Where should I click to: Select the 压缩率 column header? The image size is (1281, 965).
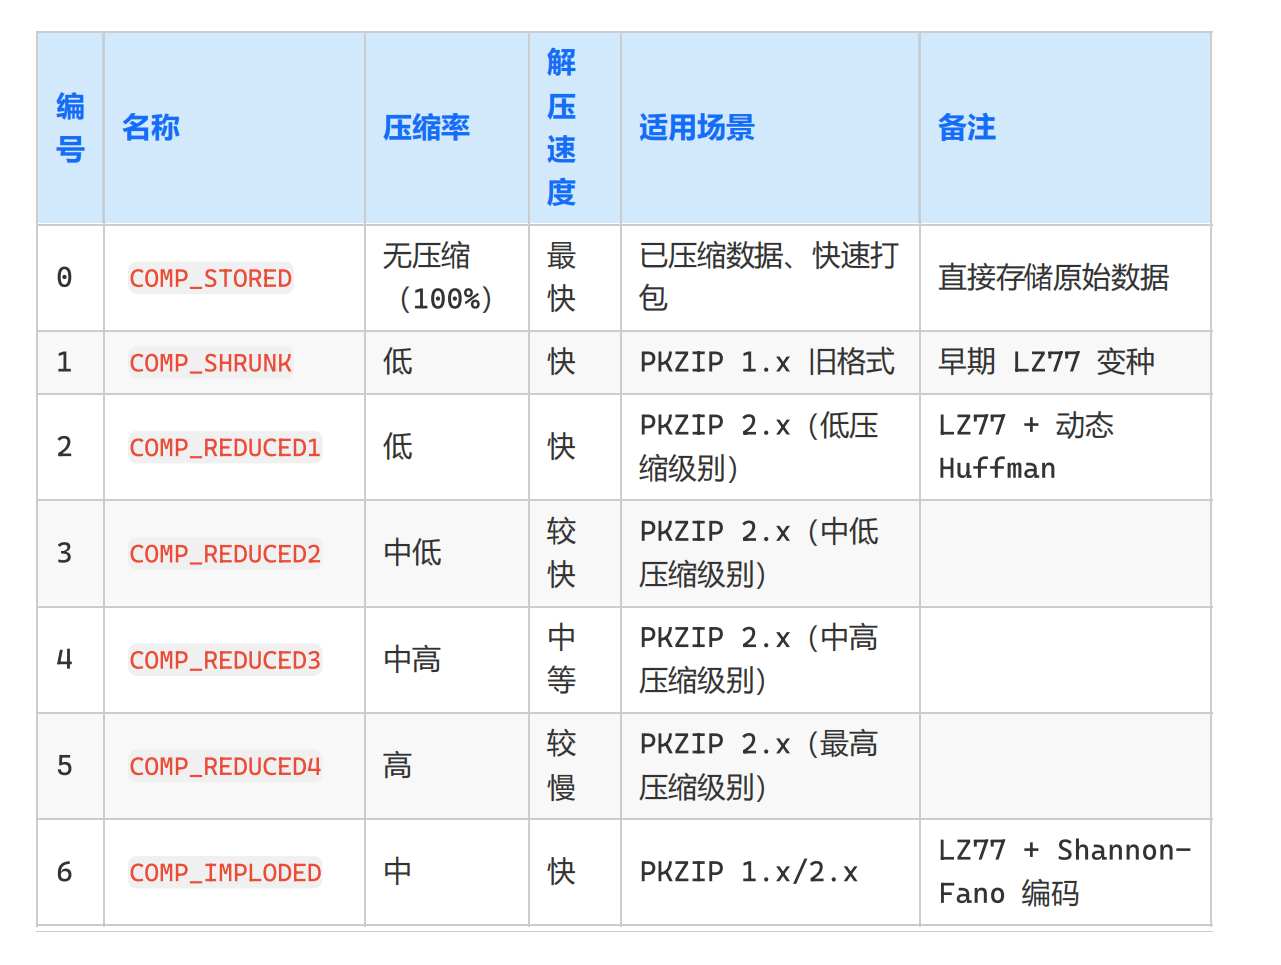click(426, 128)
